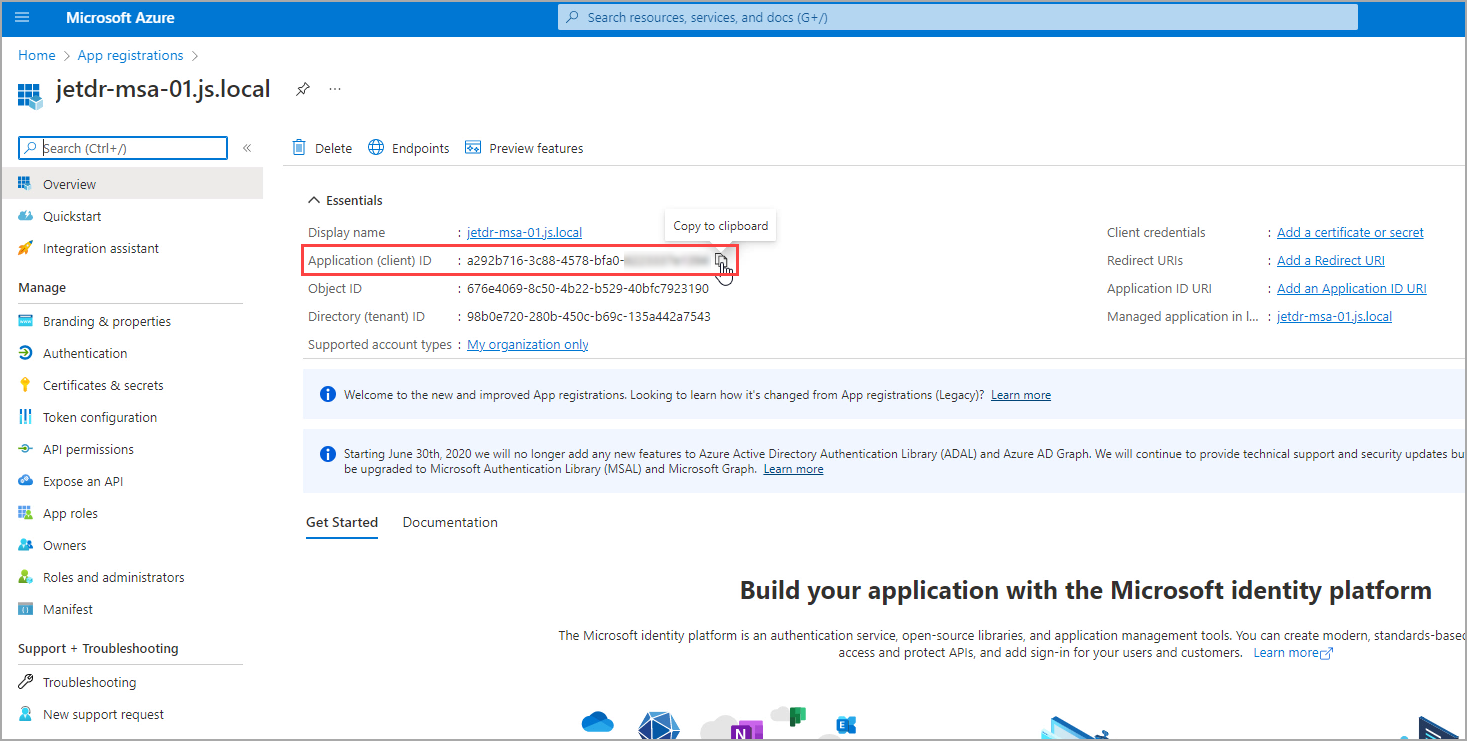
Task: Click Add a Redirect URI link
Action: click(x=1330, y=260)
